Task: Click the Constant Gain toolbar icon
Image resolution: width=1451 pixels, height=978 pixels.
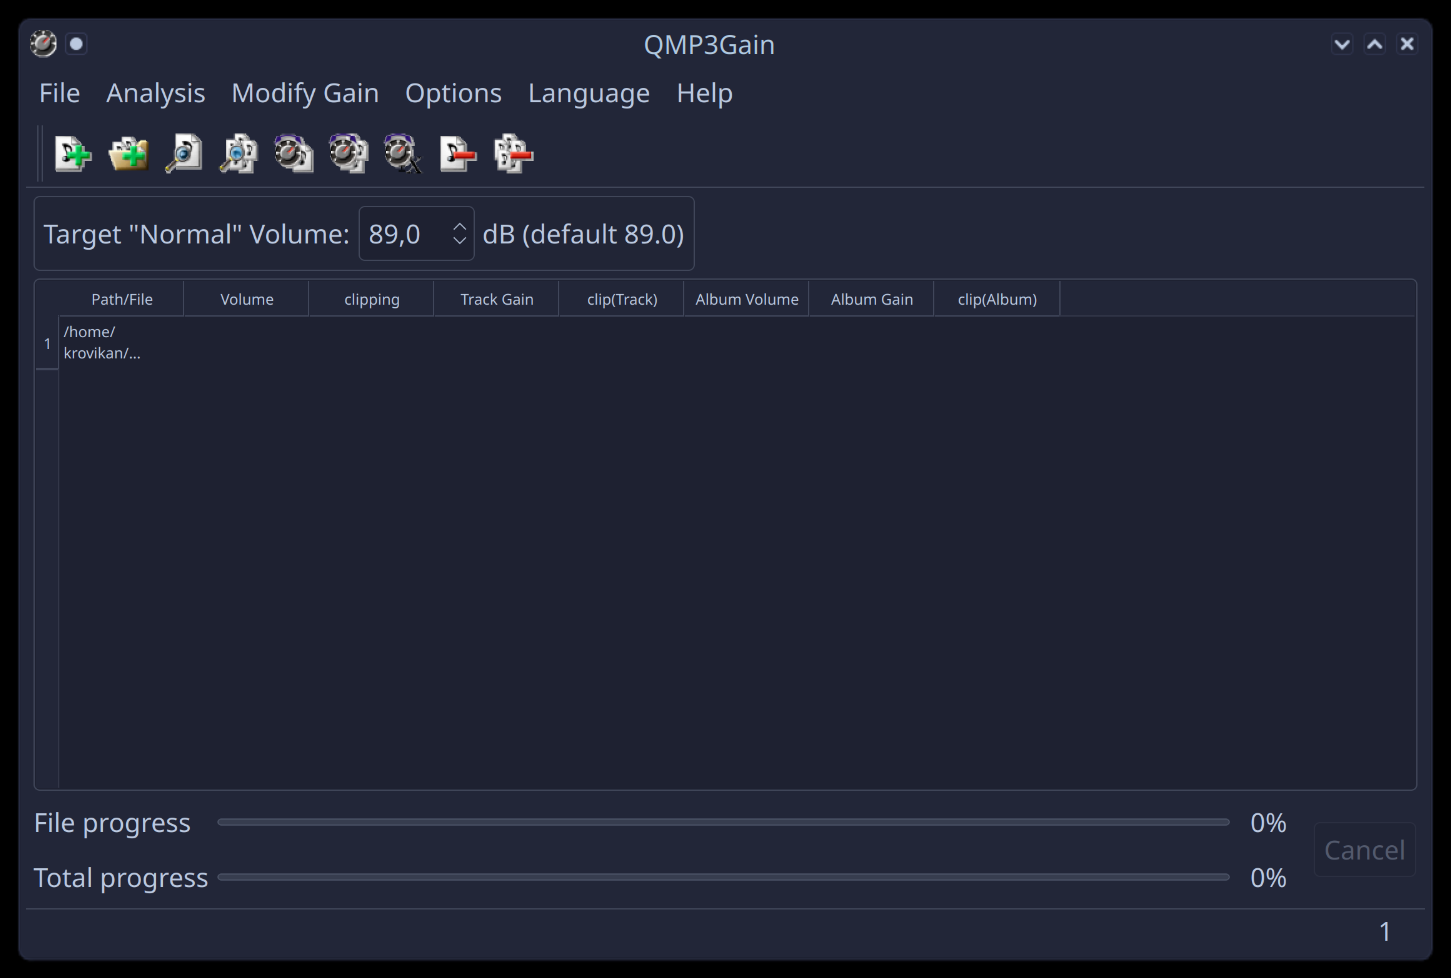Action: tap(403, 154)
